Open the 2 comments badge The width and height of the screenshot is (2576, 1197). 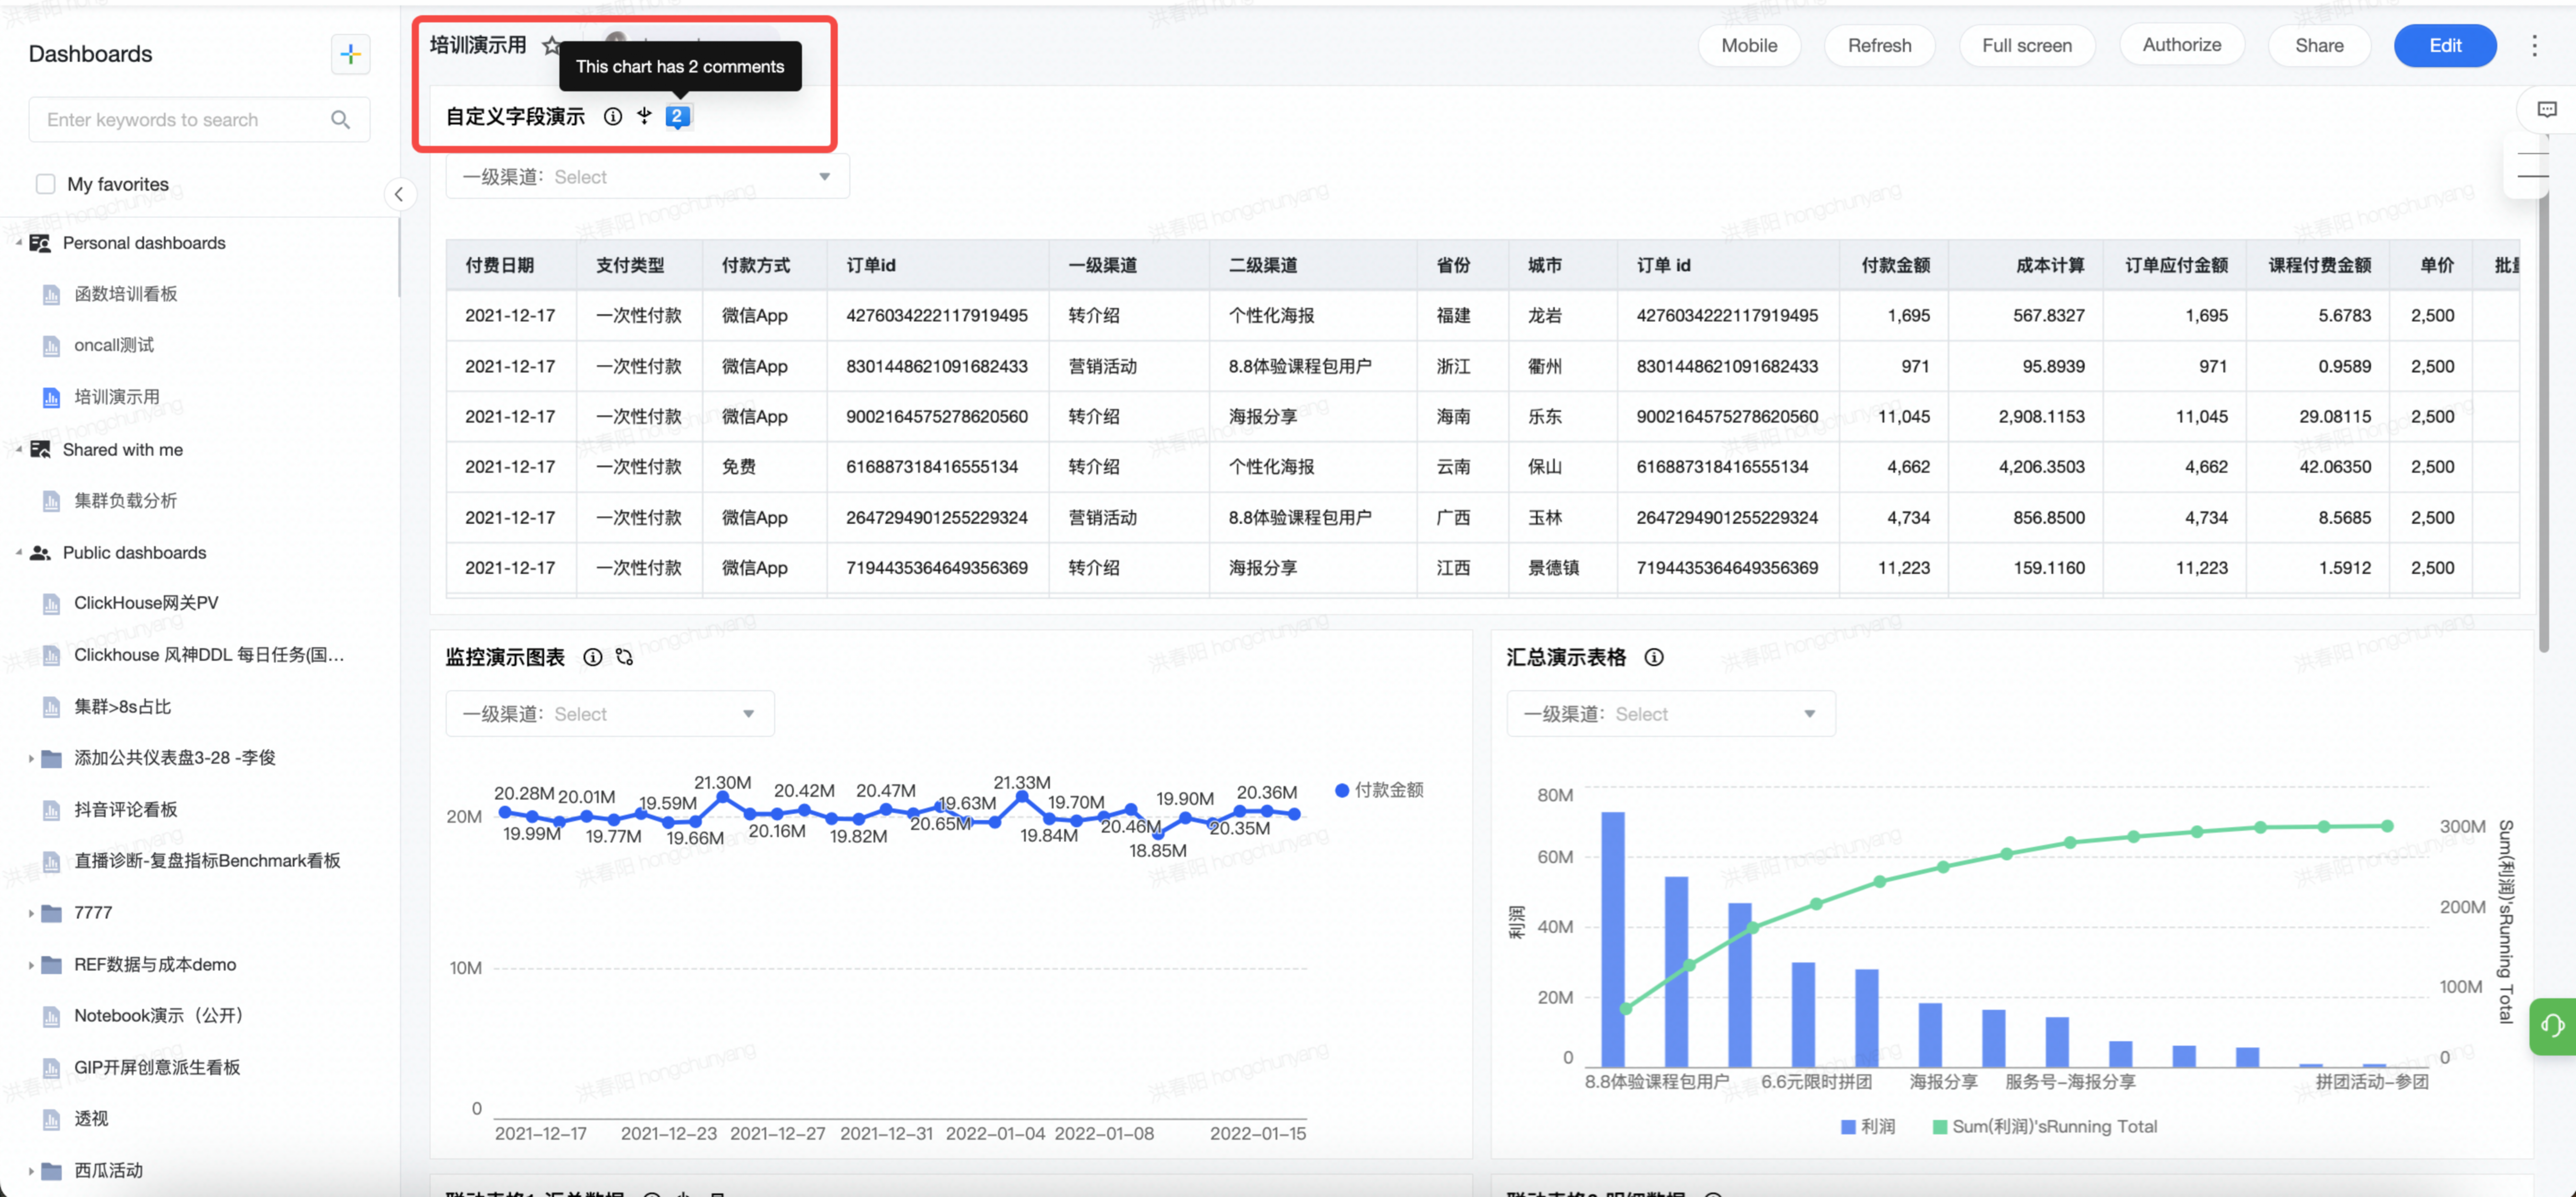[x=678, y=117]
